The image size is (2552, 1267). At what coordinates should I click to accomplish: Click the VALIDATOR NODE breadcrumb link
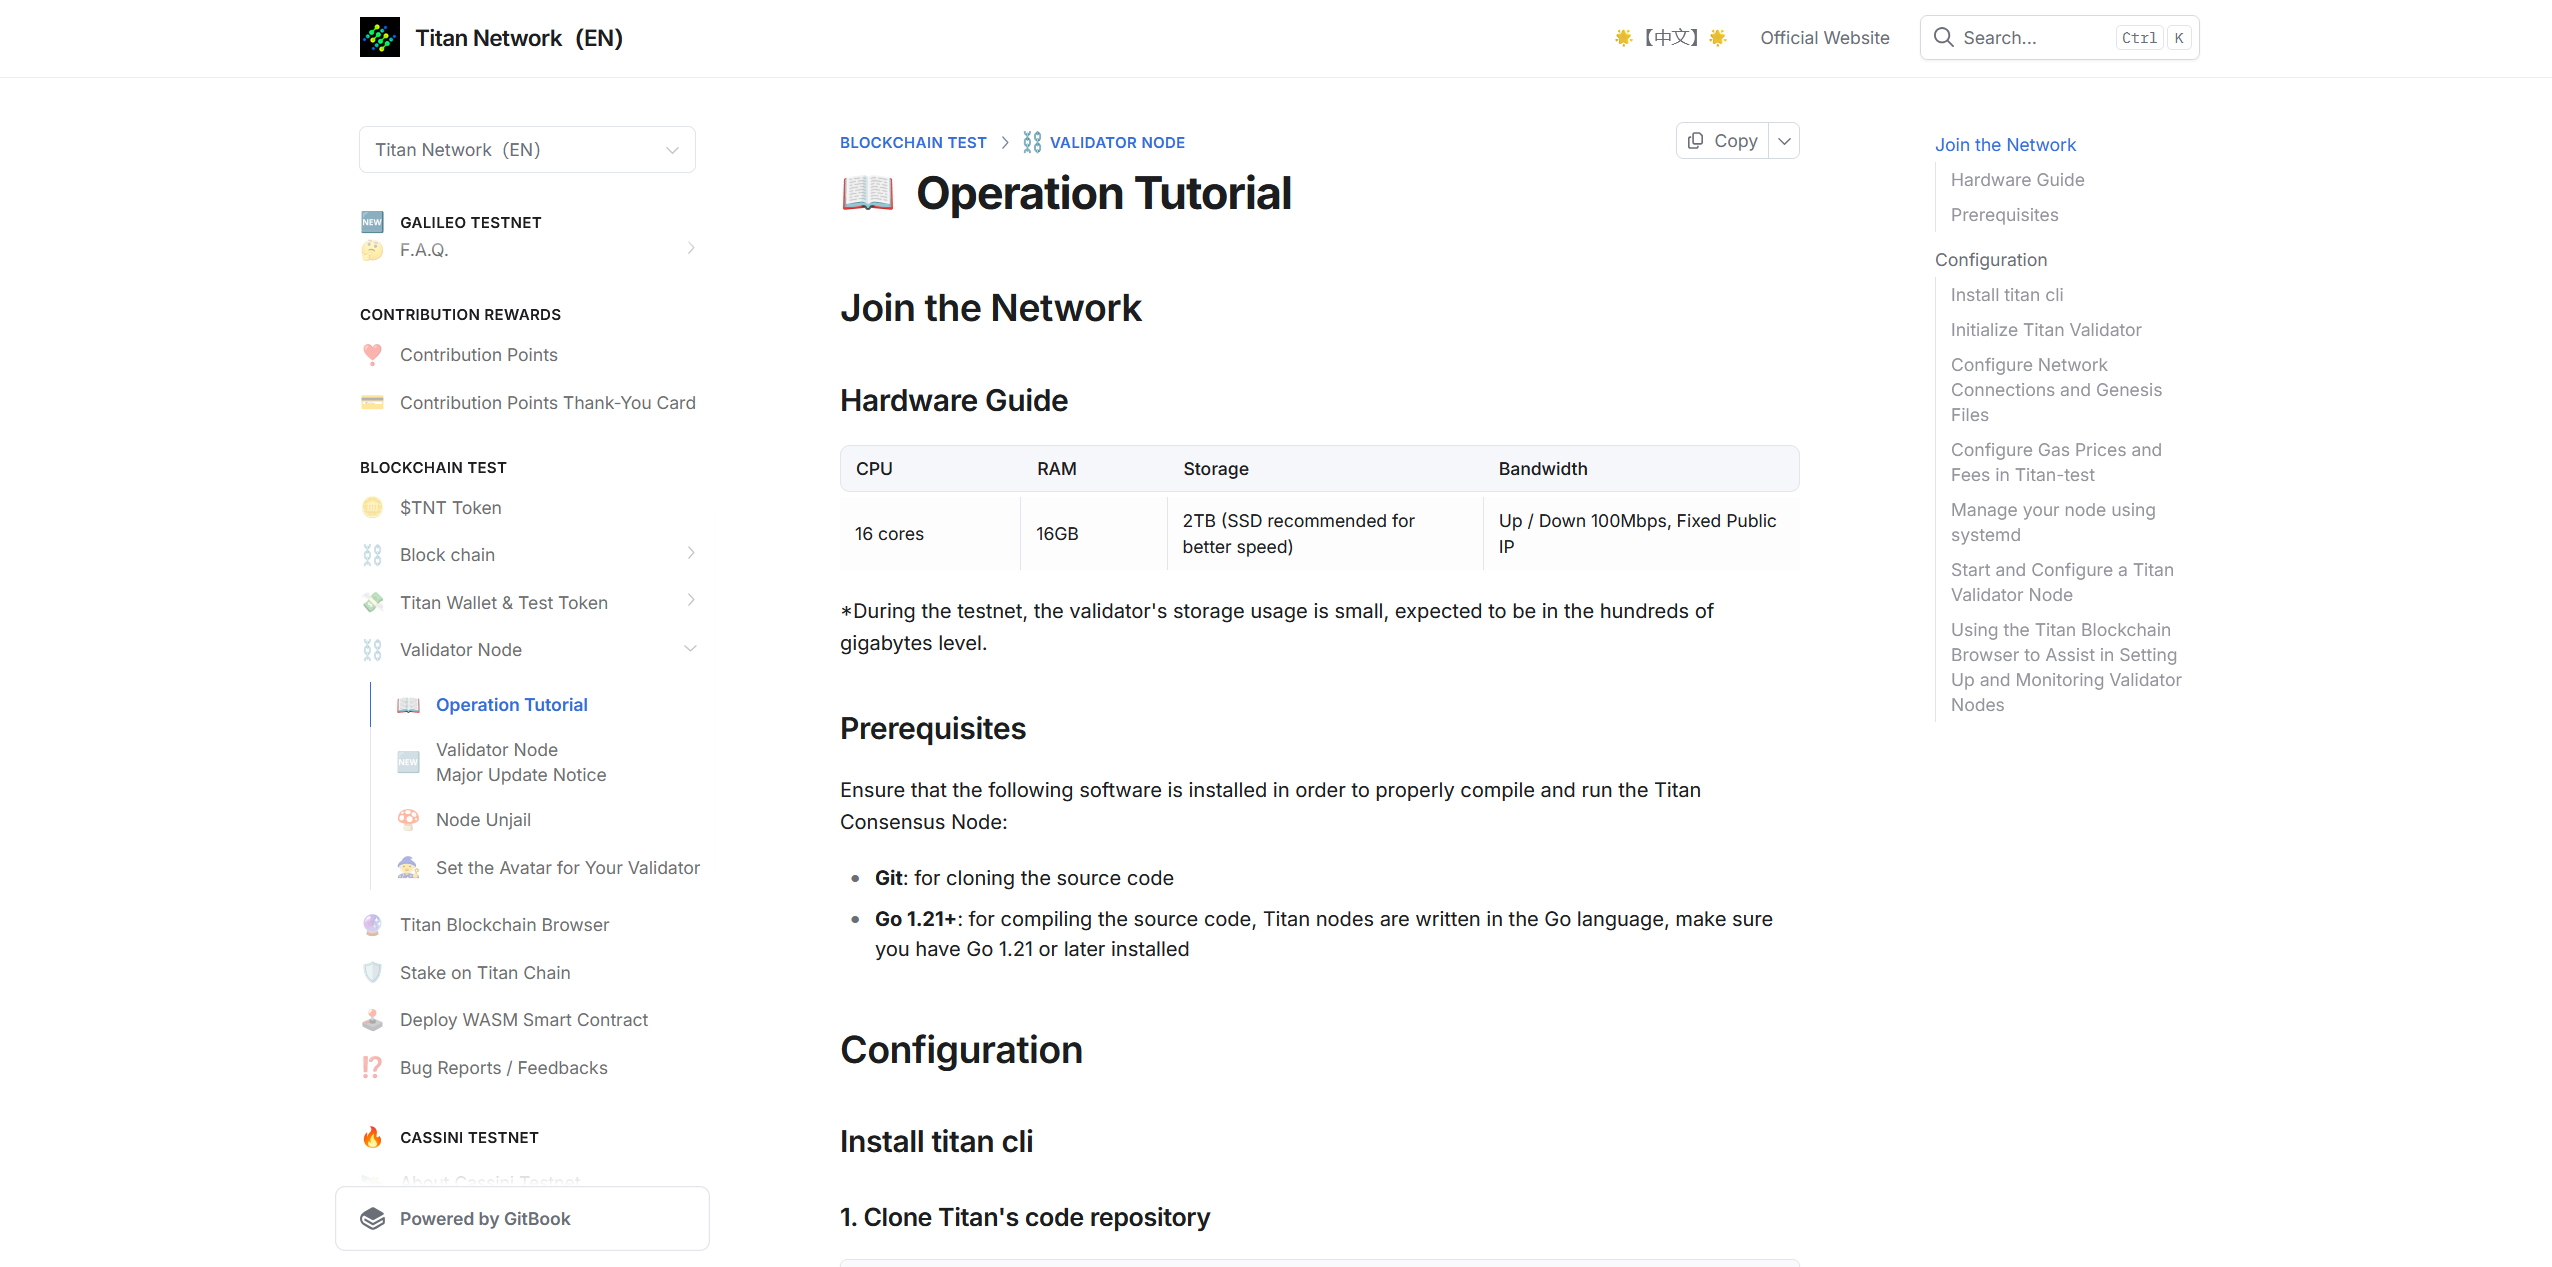coord(1117,142)
